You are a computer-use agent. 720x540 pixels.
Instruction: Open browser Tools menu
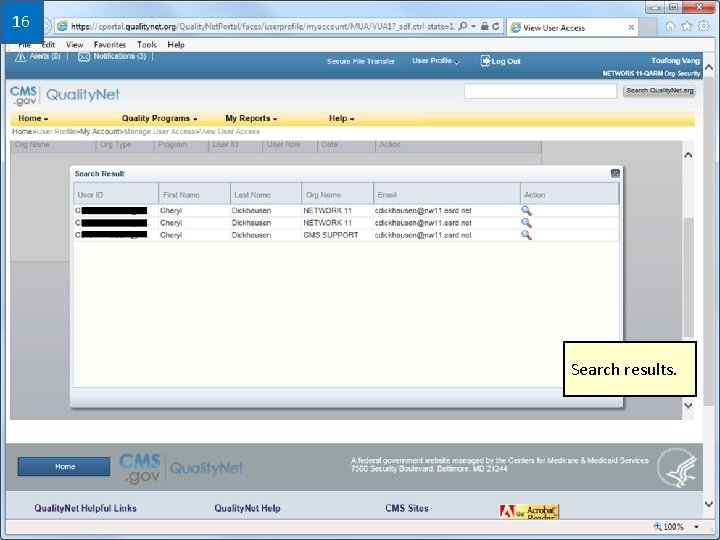[x=146, y=45]
